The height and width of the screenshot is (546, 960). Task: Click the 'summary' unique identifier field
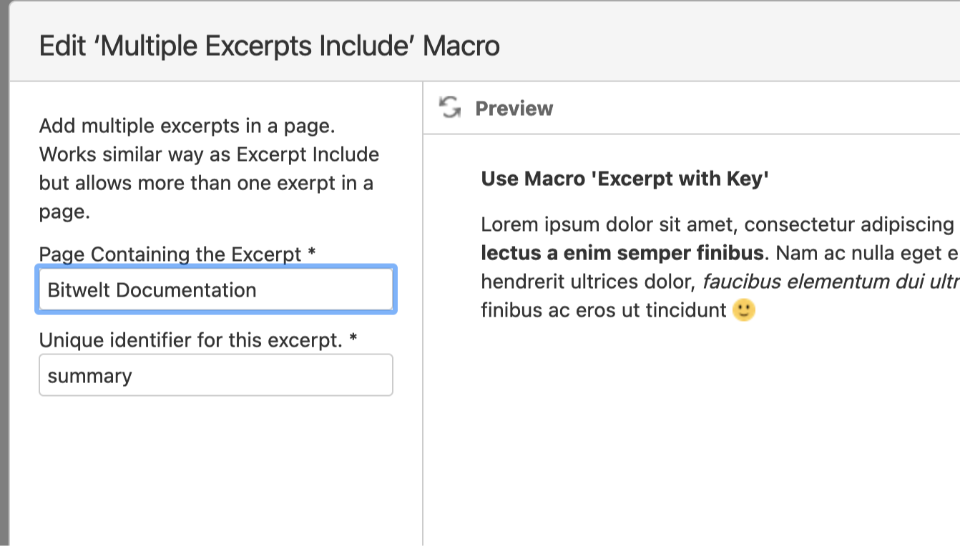[216, 376]
